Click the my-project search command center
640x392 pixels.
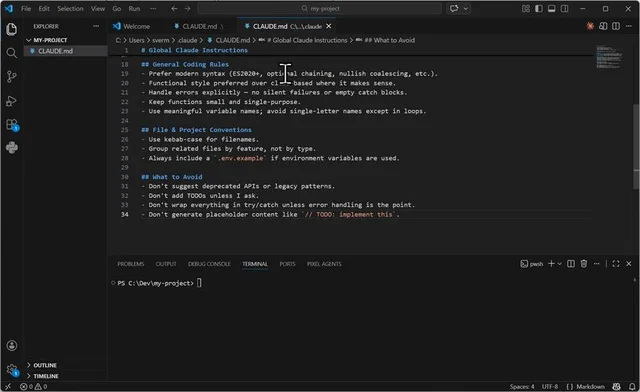click(x=320, y=9)
